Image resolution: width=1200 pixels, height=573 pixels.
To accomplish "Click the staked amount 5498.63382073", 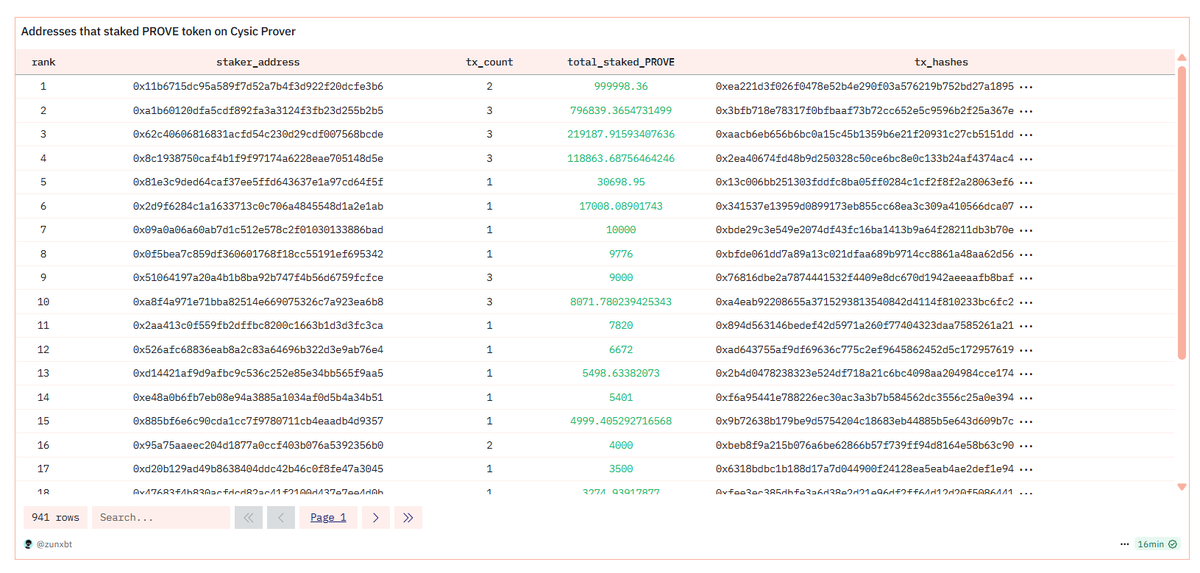I will point(621,373).
